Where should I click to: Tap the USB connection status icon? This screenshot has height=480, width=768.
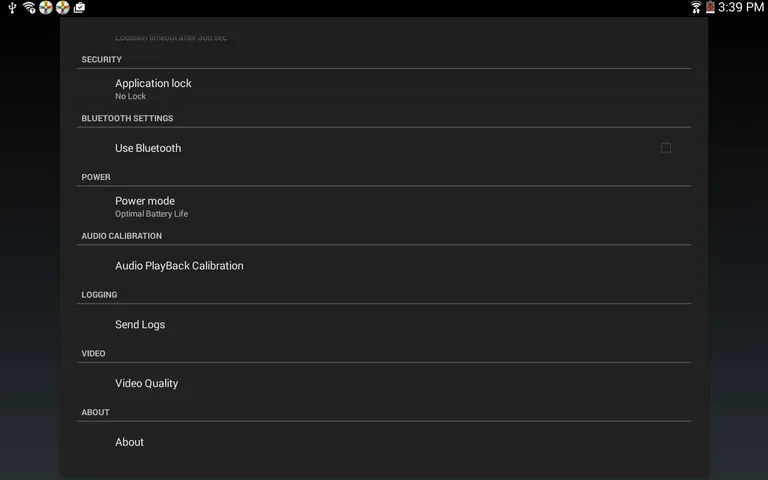tap(12, 8)
